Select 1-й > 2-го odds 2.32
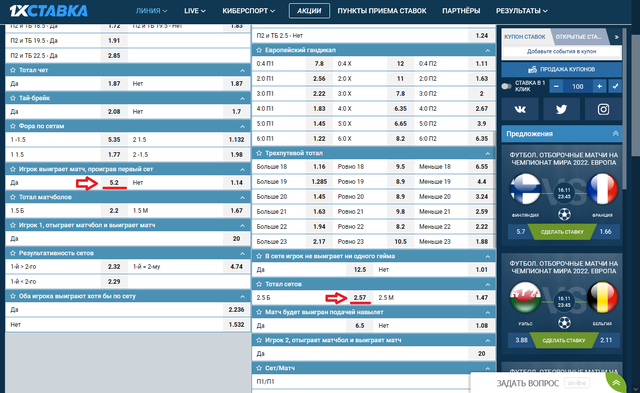The height and width of the screenshot is (393, 640). 114,266
